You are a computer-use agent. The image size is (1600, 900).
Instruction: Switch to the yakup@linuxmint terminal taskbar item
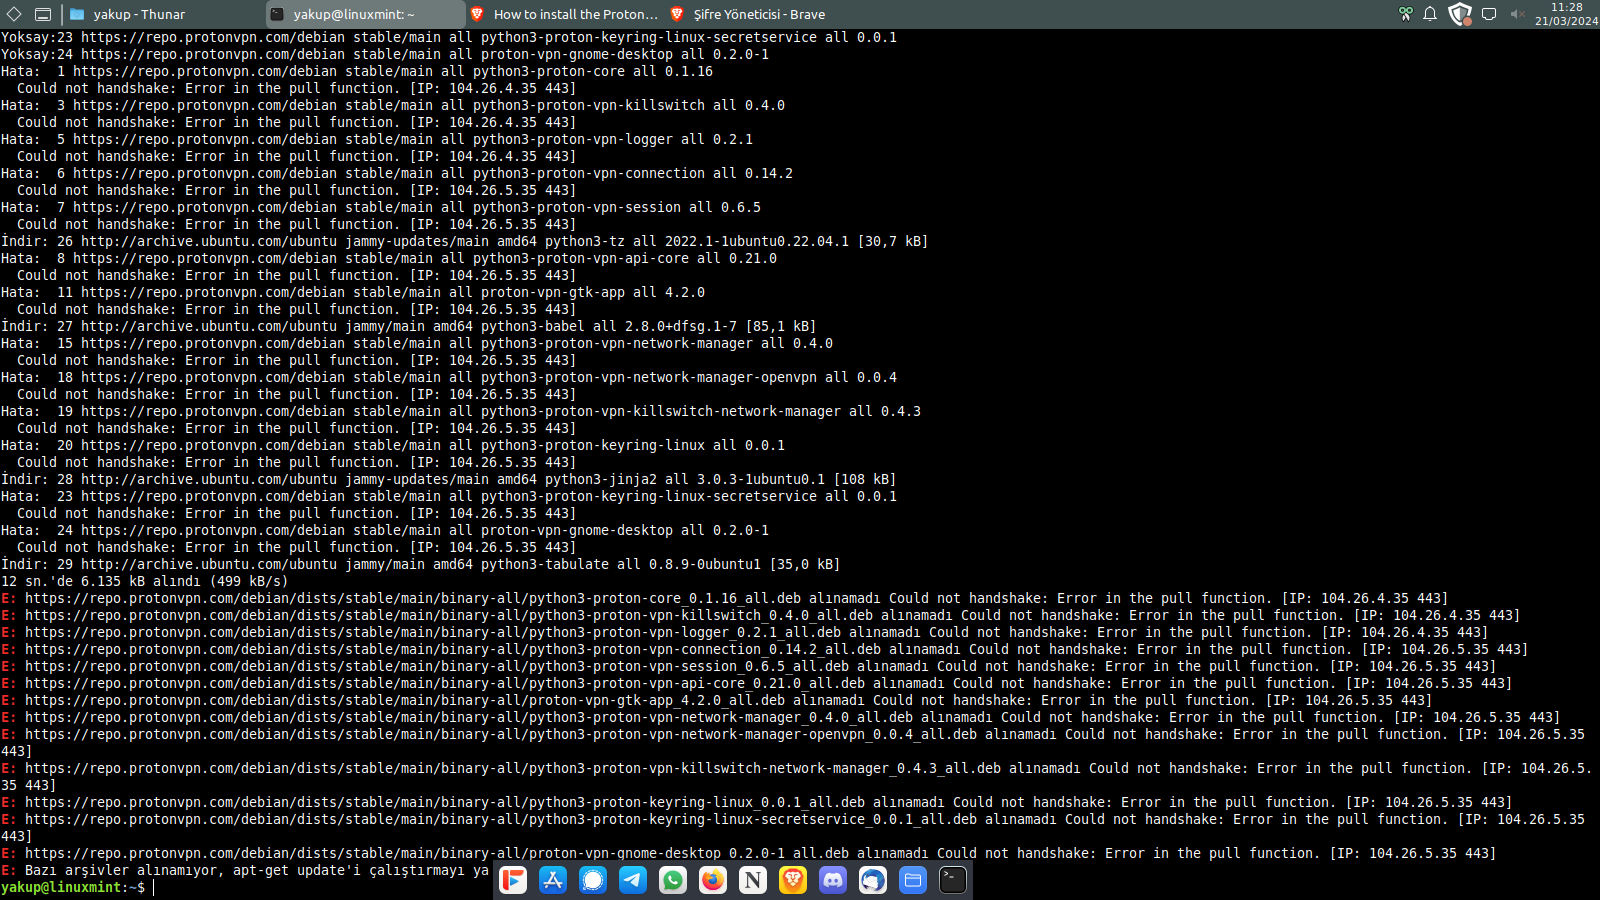tap(365, 14)
